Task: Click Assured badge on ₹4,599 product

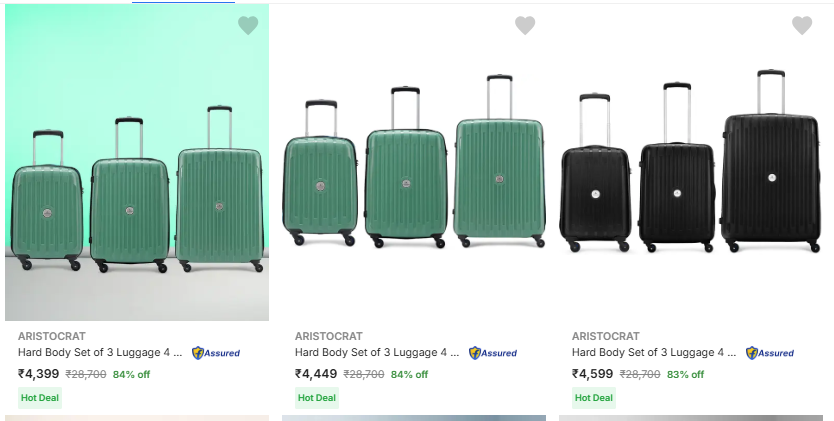Action: (x=770, y=353)
